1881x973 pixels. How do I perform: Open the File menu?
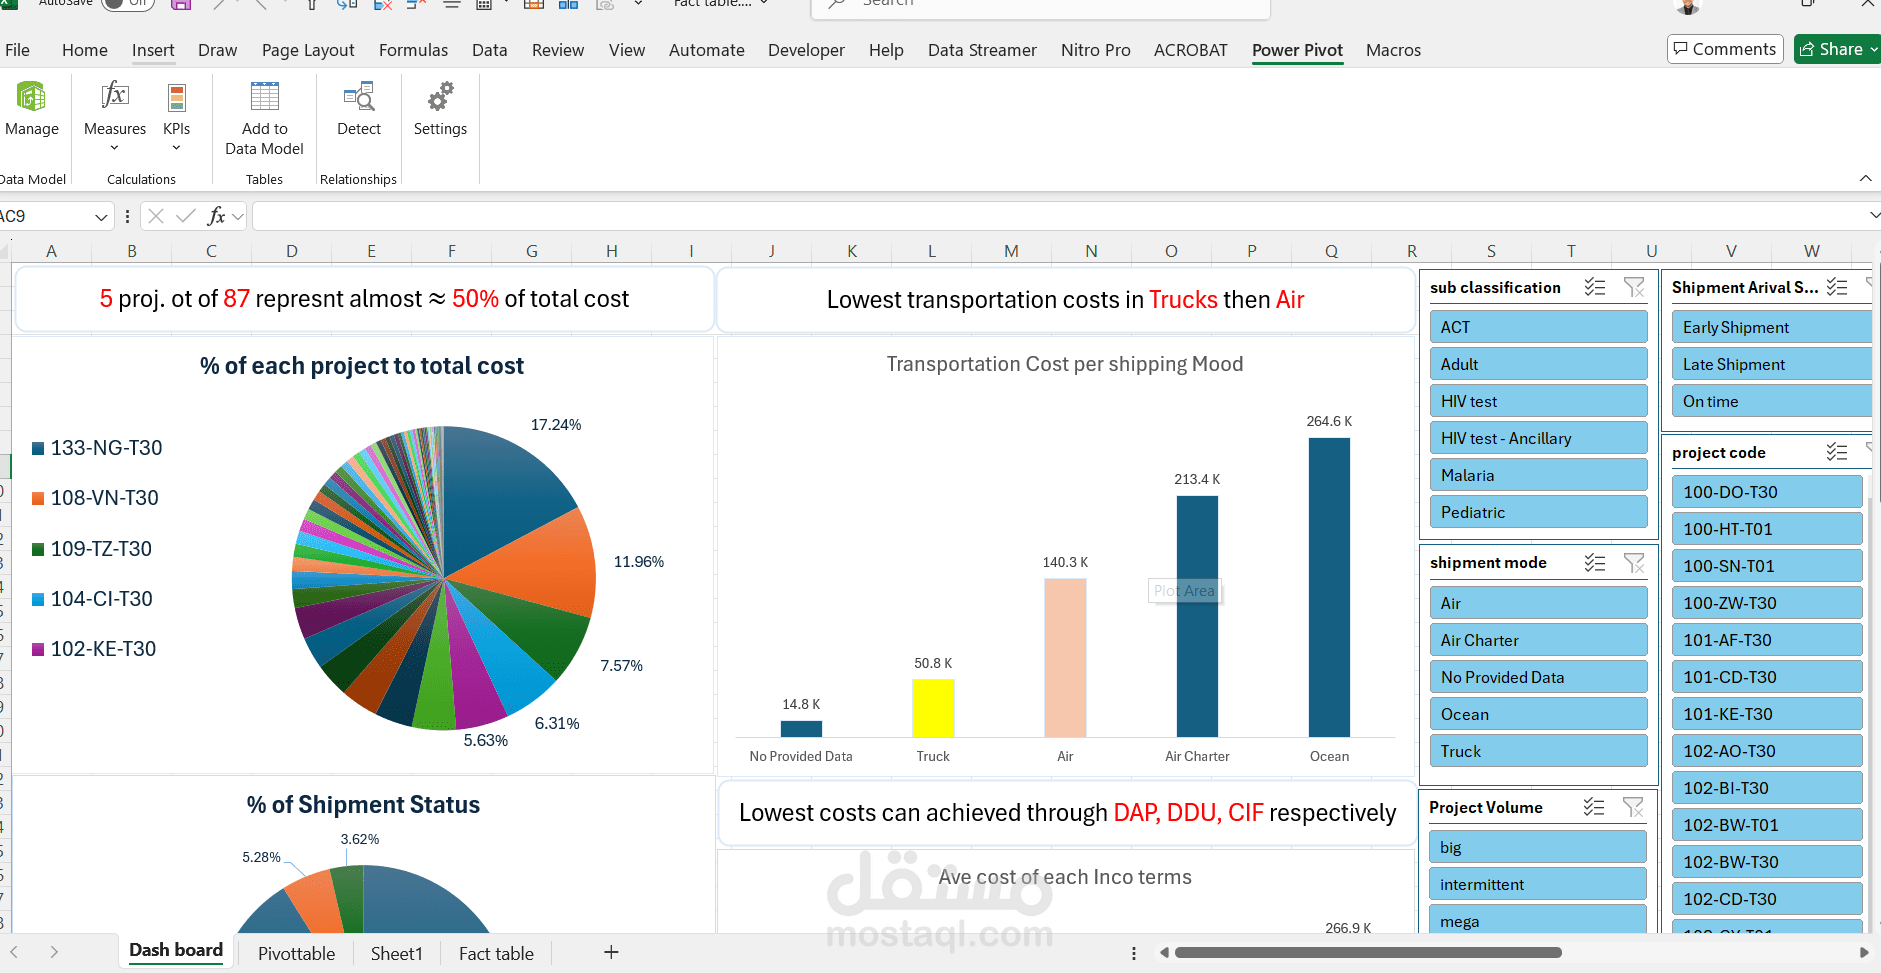[x=17, y=50]
